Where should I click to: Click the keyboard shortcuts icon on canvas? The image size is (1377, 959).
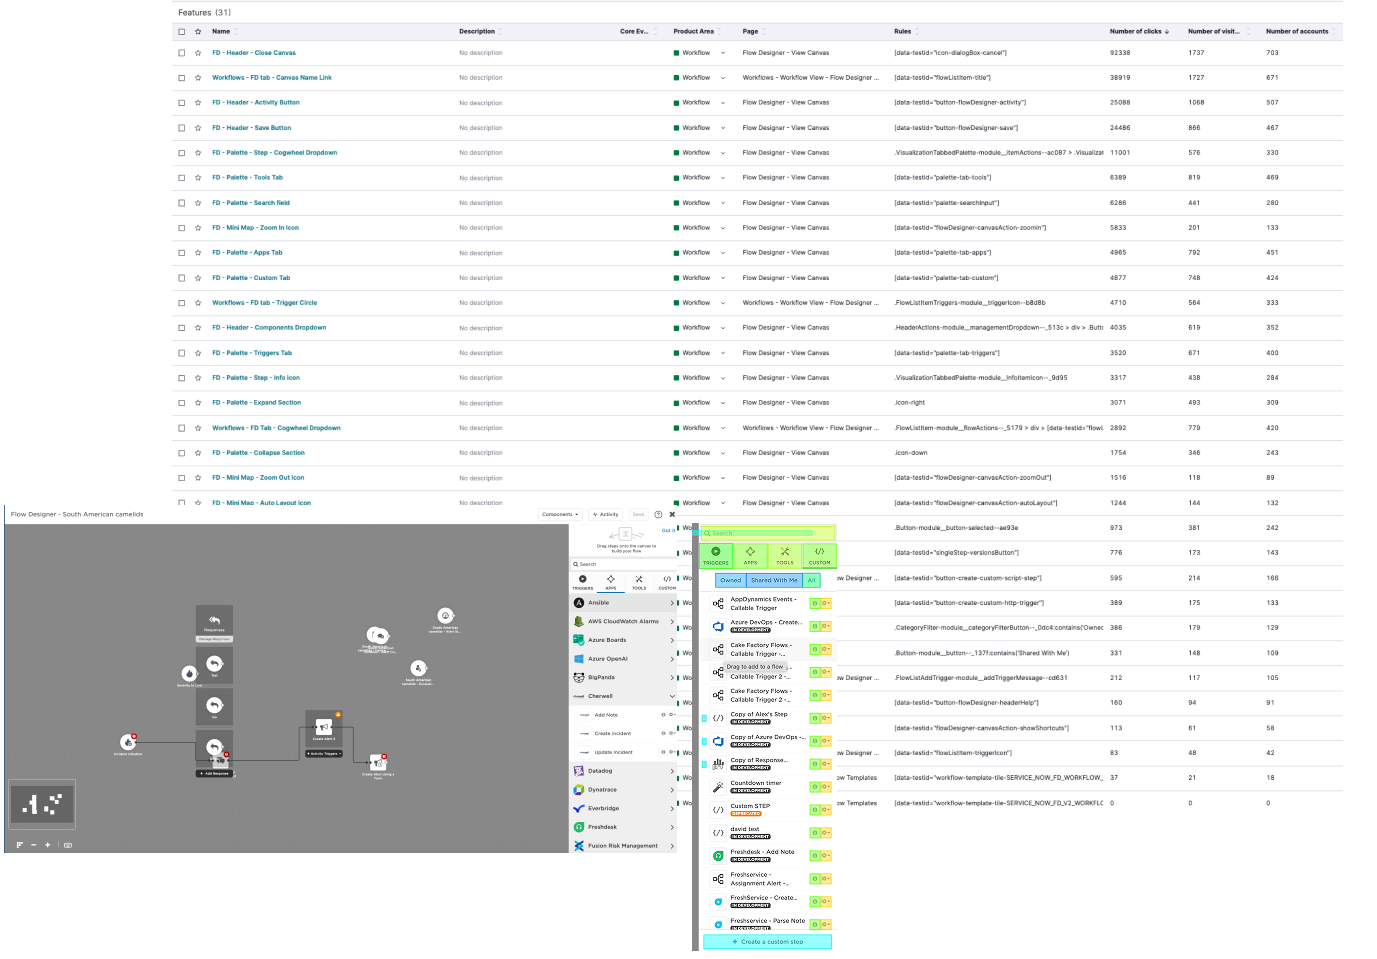(68, 845)
